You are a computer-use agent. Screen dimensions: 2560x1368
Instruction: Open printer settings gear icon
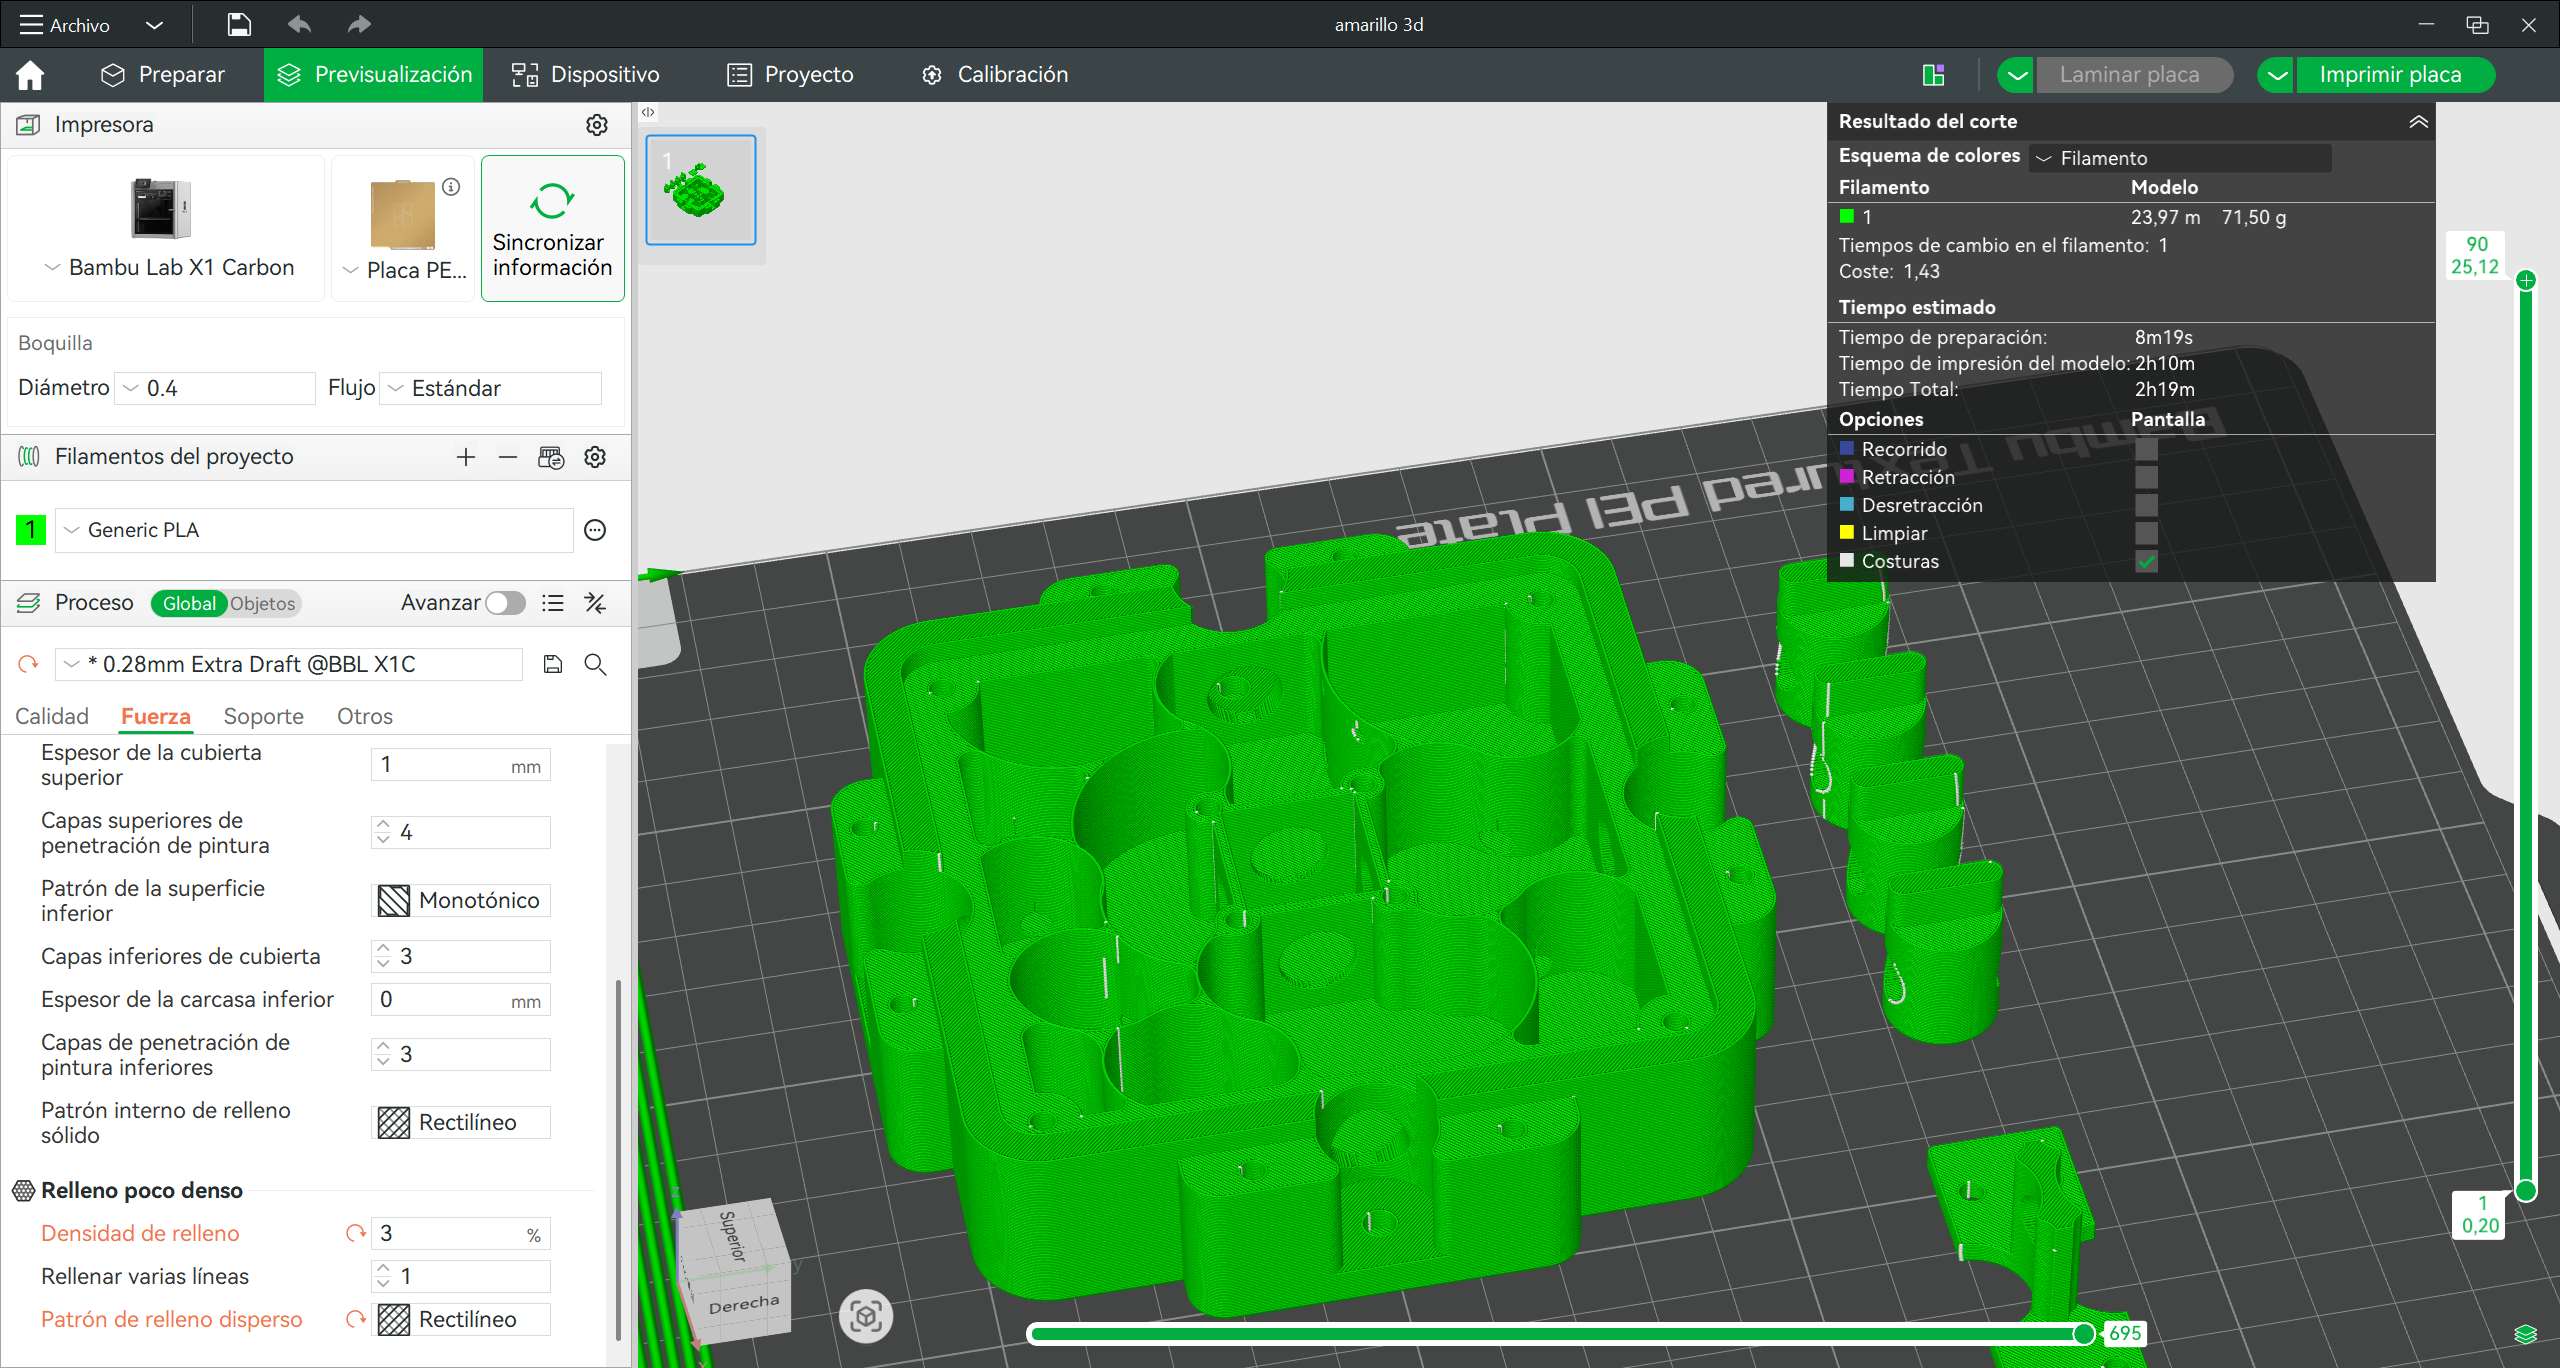coord(597,125)
